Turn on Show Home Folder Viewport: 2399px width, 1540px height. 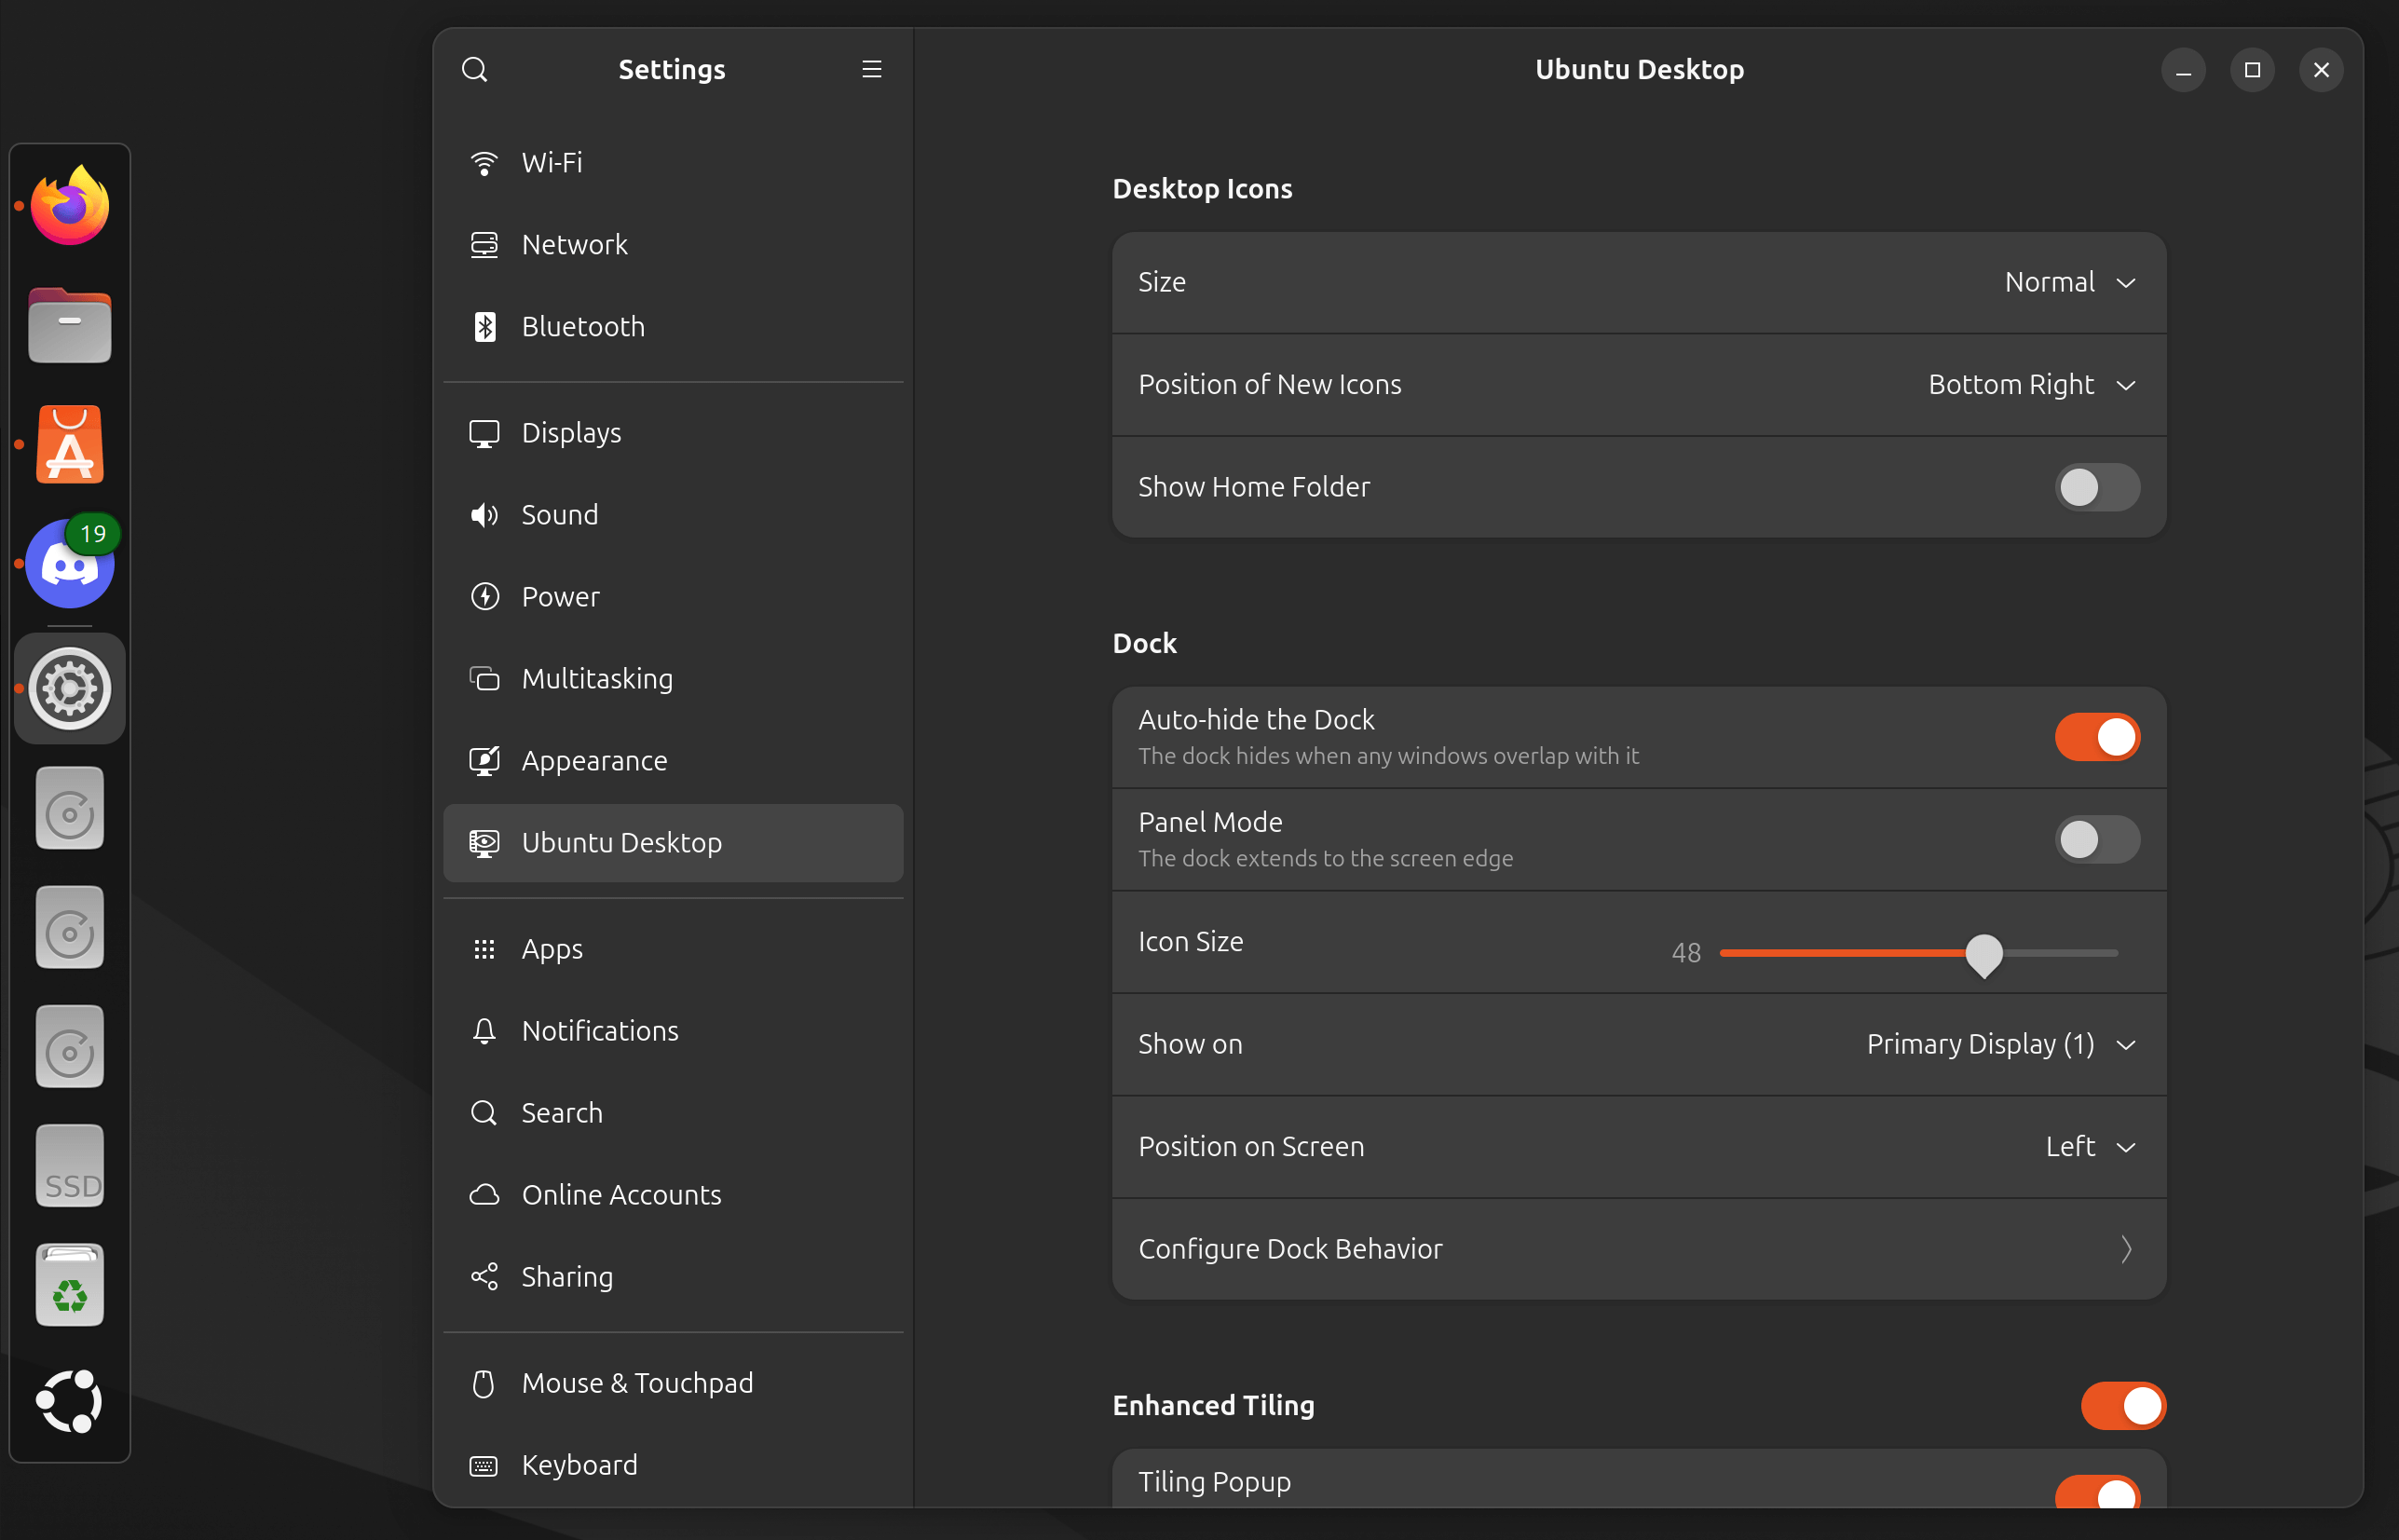[x=2097, y=487]
